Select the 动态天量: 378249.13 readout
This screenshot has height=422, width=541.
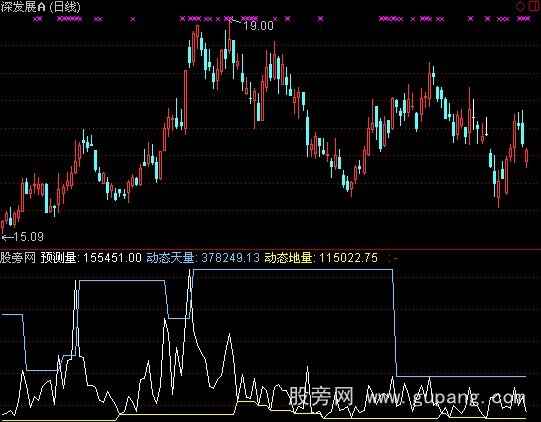pyautogui.click(x=203, y=258)
